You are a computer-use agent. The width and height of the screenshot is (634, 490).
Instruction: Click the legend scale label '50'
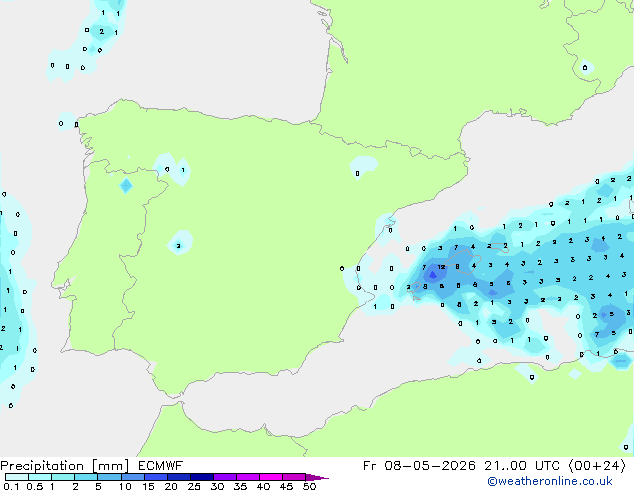pyautogui.click(x=309, y=486)
